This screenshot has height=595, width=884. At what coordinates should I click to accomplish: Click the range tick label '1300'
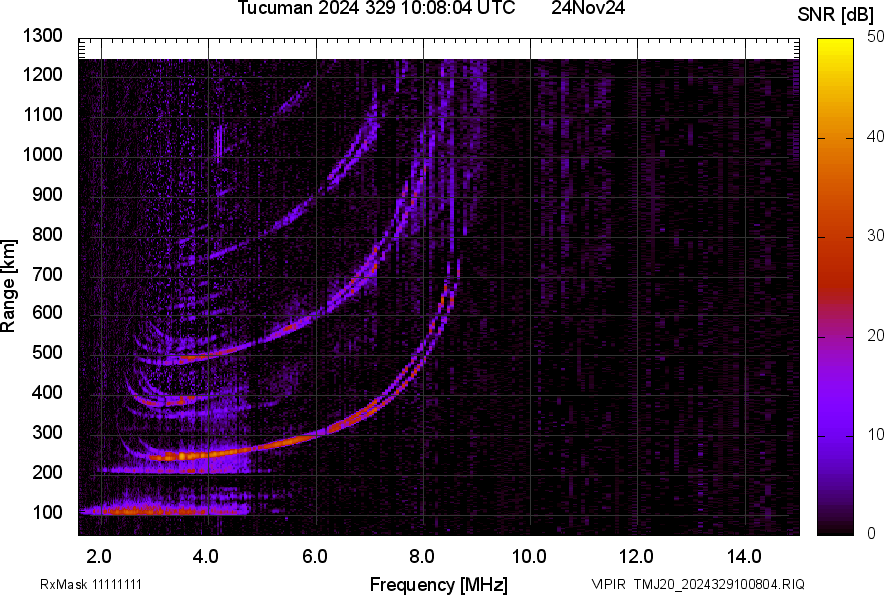[x=42, y=36]
